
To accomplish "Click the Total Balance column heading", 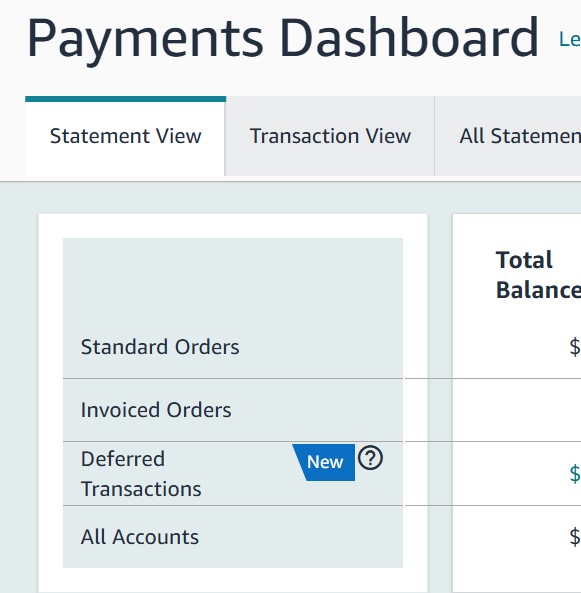I will click(538, 275).
